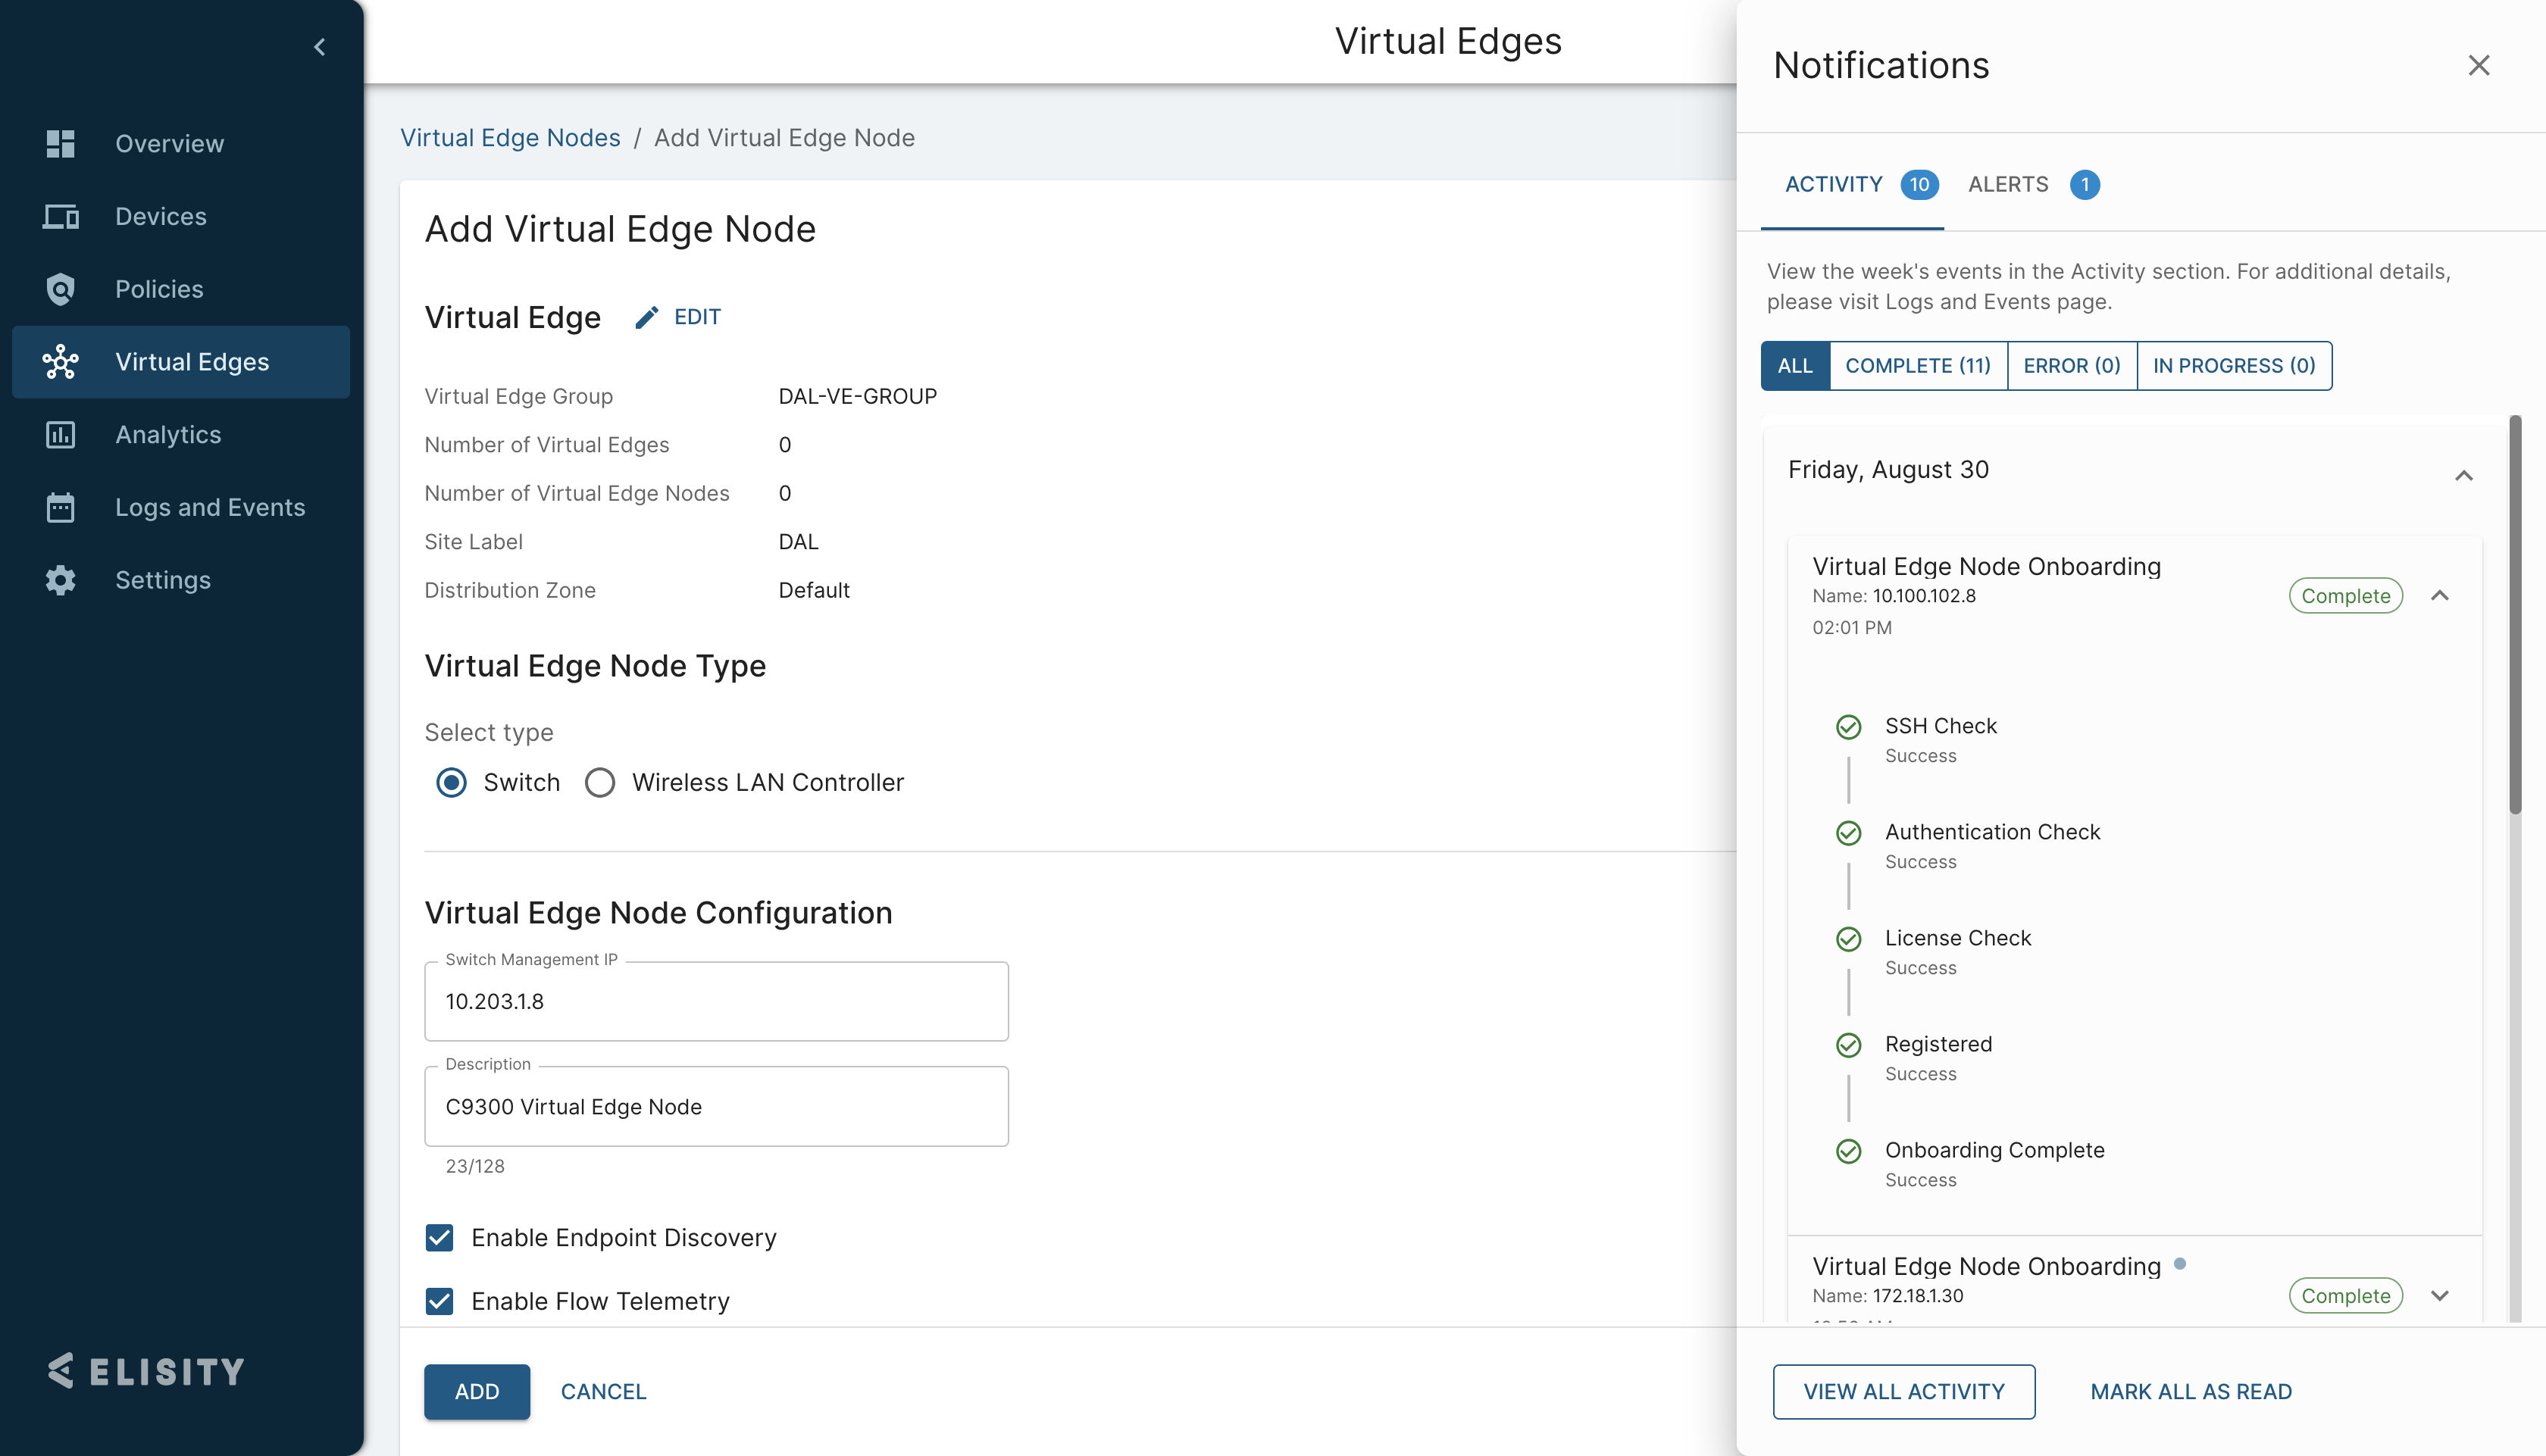The image size is (2546, 1456).
Task: Click the notifications list scrollbar
Action: click(2515, 616)
